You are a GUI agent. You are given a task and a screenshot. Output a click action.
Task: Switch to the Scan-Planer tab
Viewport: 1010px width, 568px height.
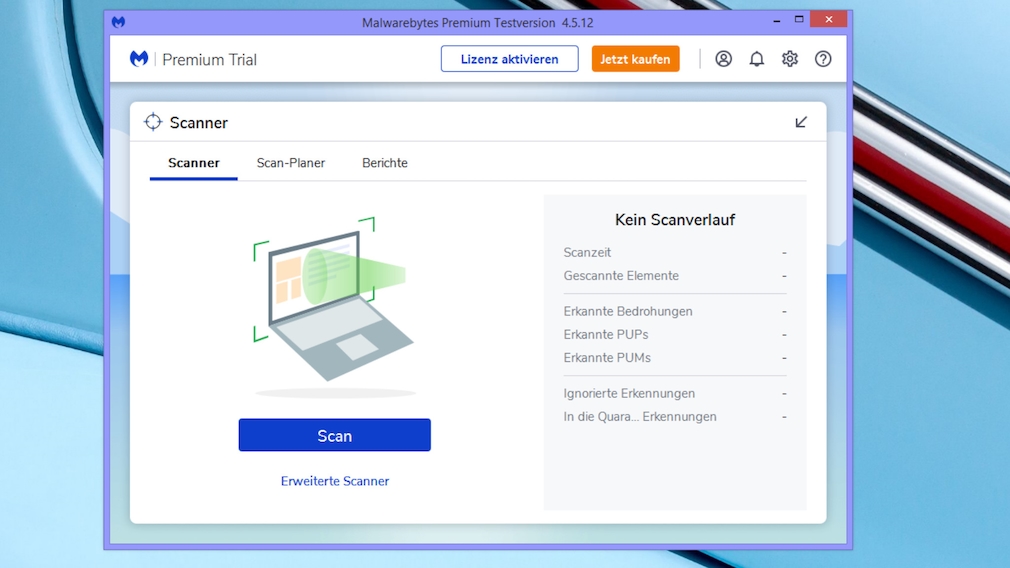pyautogui.click(x=291, y=163)
